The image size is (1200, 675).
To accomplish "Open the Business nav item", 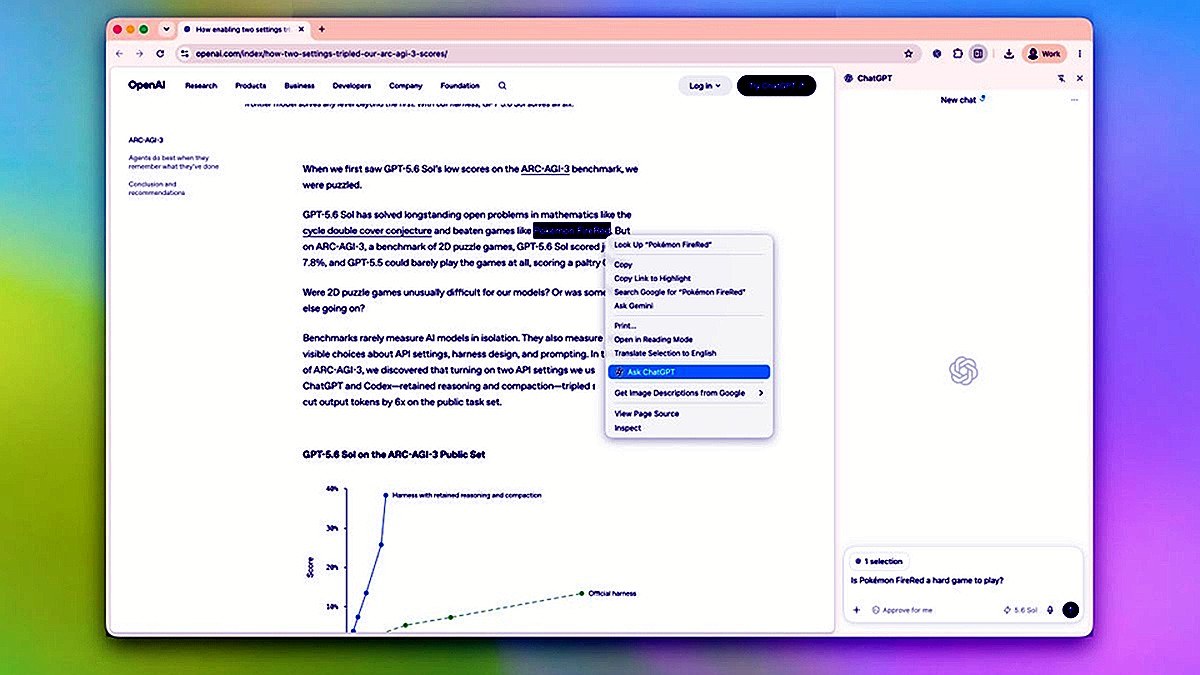I will pos(299,86).
